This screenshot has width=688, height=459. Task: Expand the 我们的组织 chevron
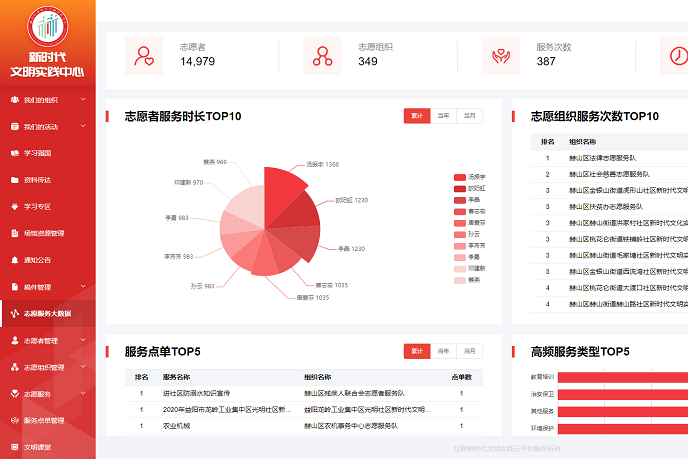pos(83,100)
